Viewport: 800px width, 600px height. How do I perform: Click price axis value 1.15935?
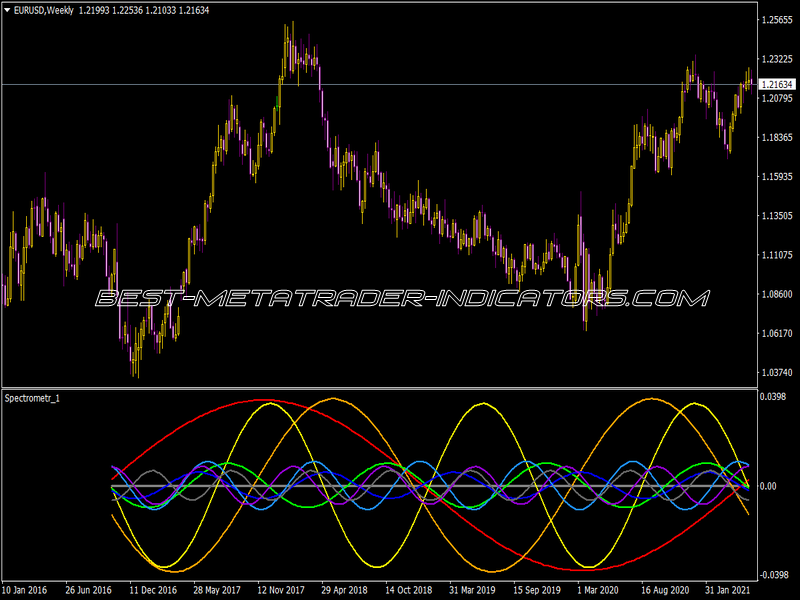(777, 177)
